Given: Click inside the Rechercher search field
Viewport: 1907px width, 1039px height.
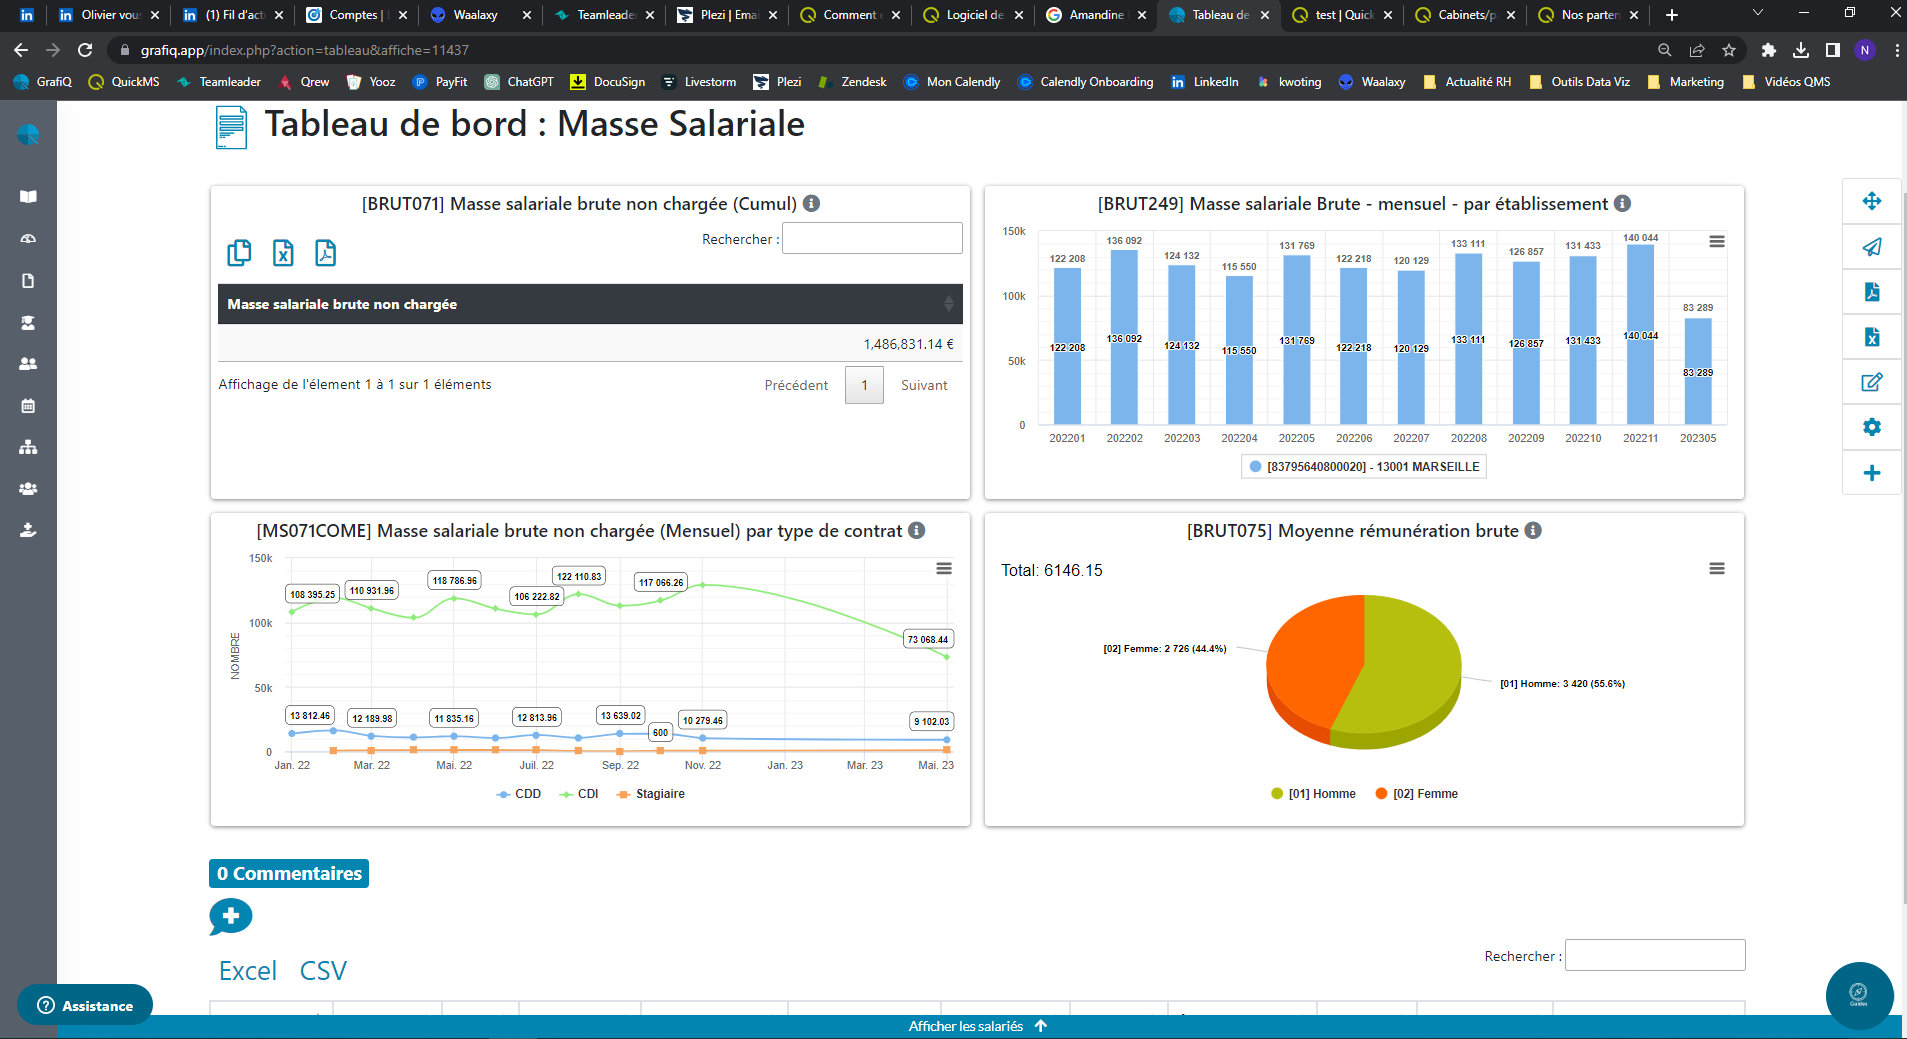Looking at the screenshot, I should click(x=871, y=237).
